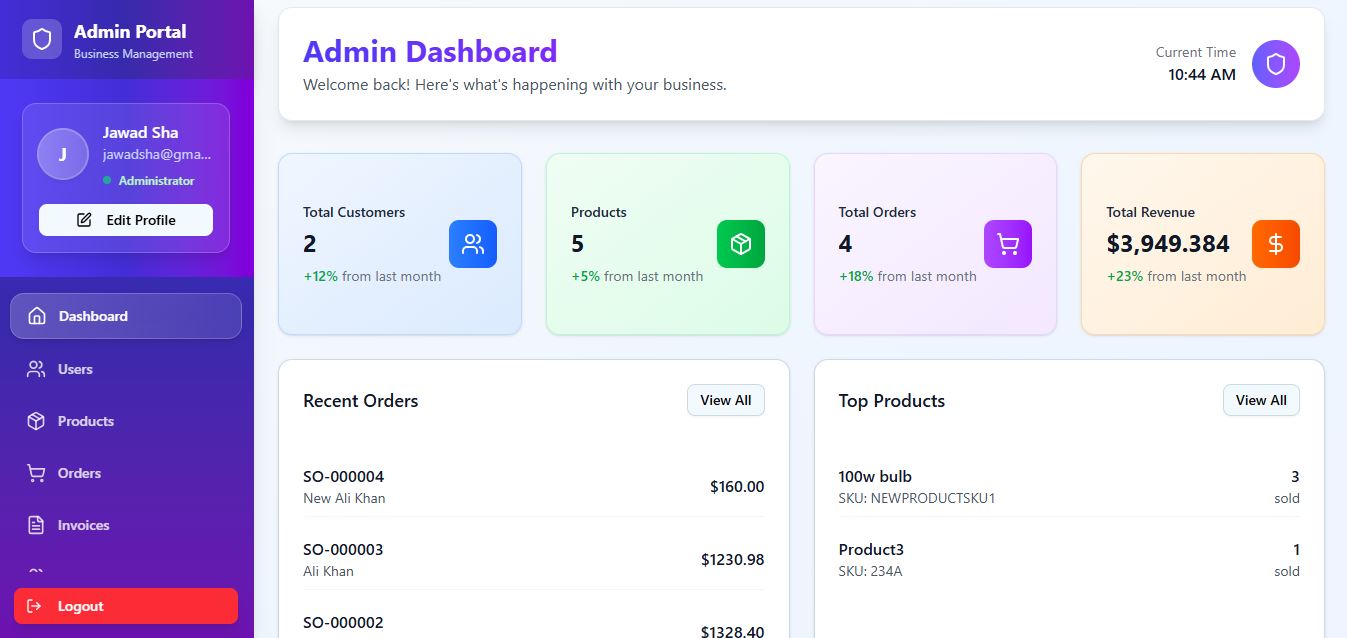The height and width of the screenshot is (638, 1347).
Task: Click the blue Total Customers icon
Action: click(x=472, y=243)
